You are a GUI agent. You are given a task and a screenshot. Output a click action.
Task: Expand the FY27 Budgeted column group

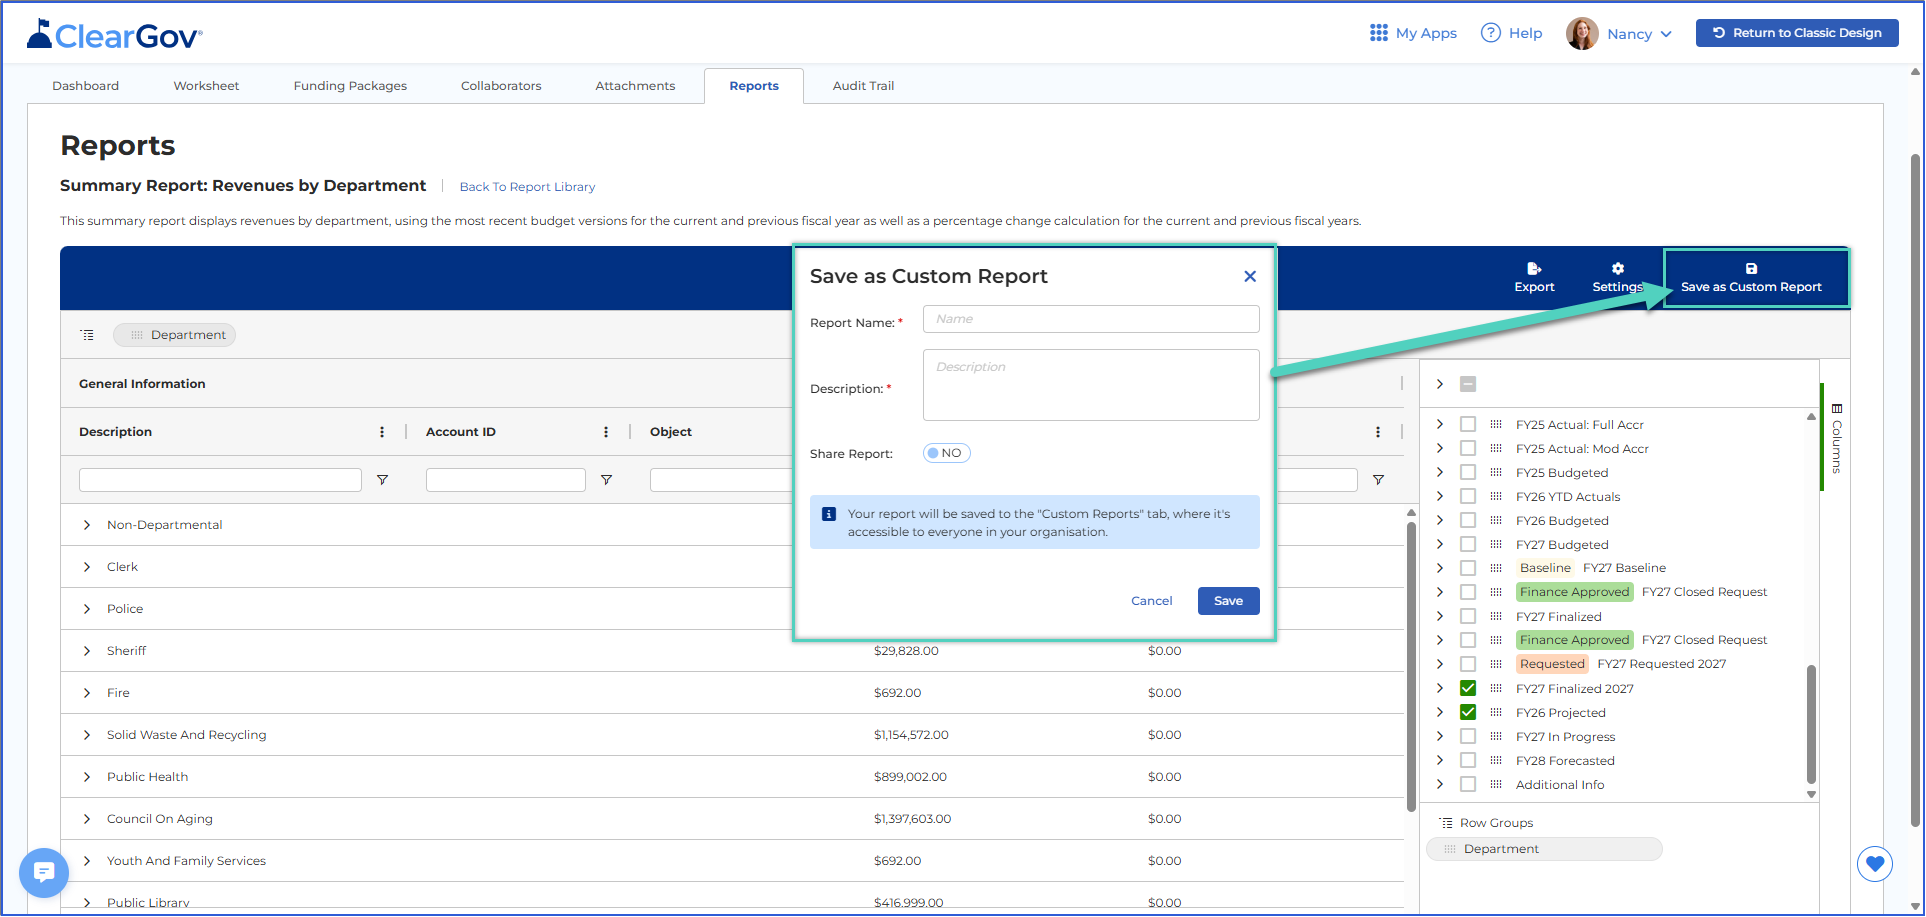tap(1440, 545)
